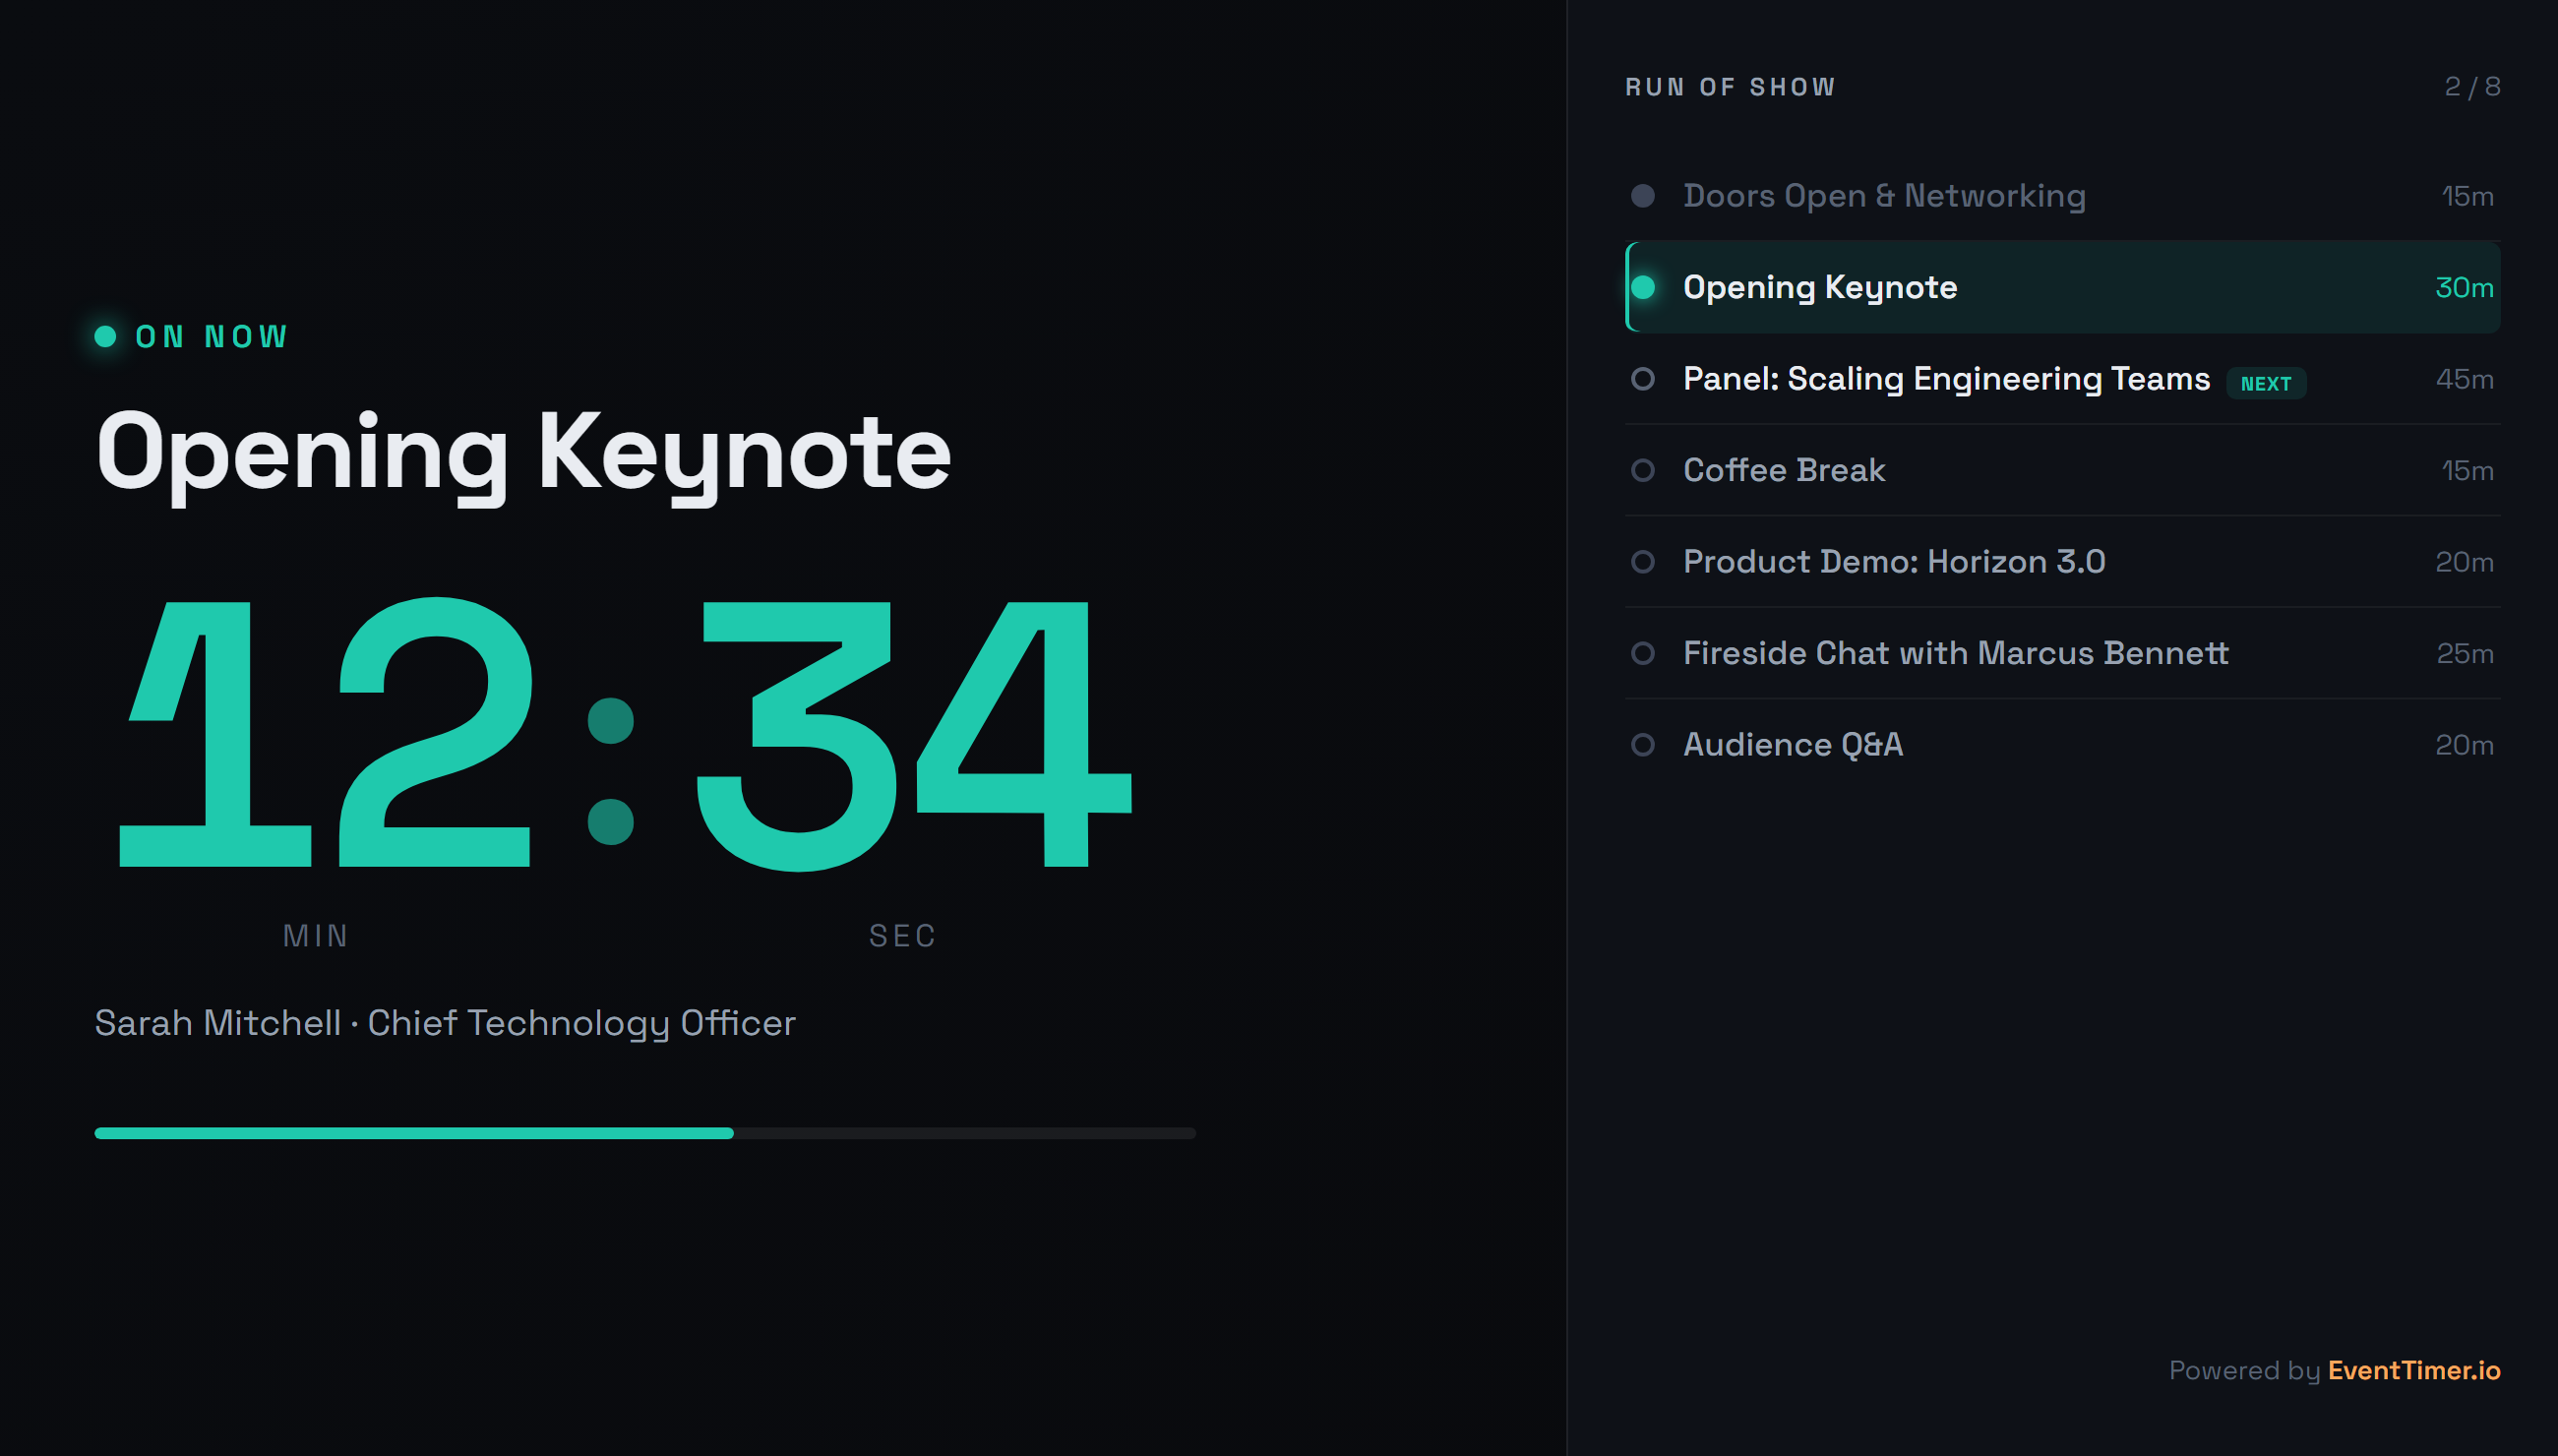Click the 45m duration on the Panel row
The width and height of the screenshot is (2558, 1456).
click(2464, 380)
